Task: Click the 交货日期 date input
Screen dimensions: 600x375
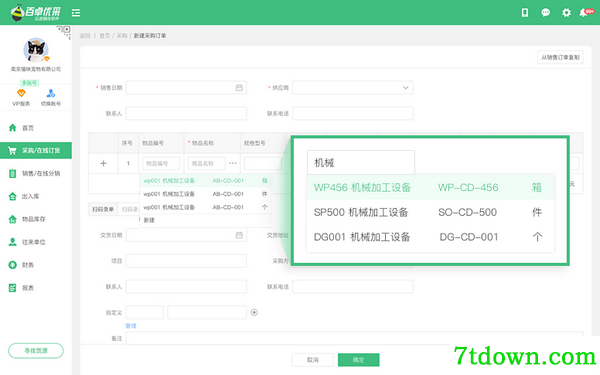Action: pos(186,235)
